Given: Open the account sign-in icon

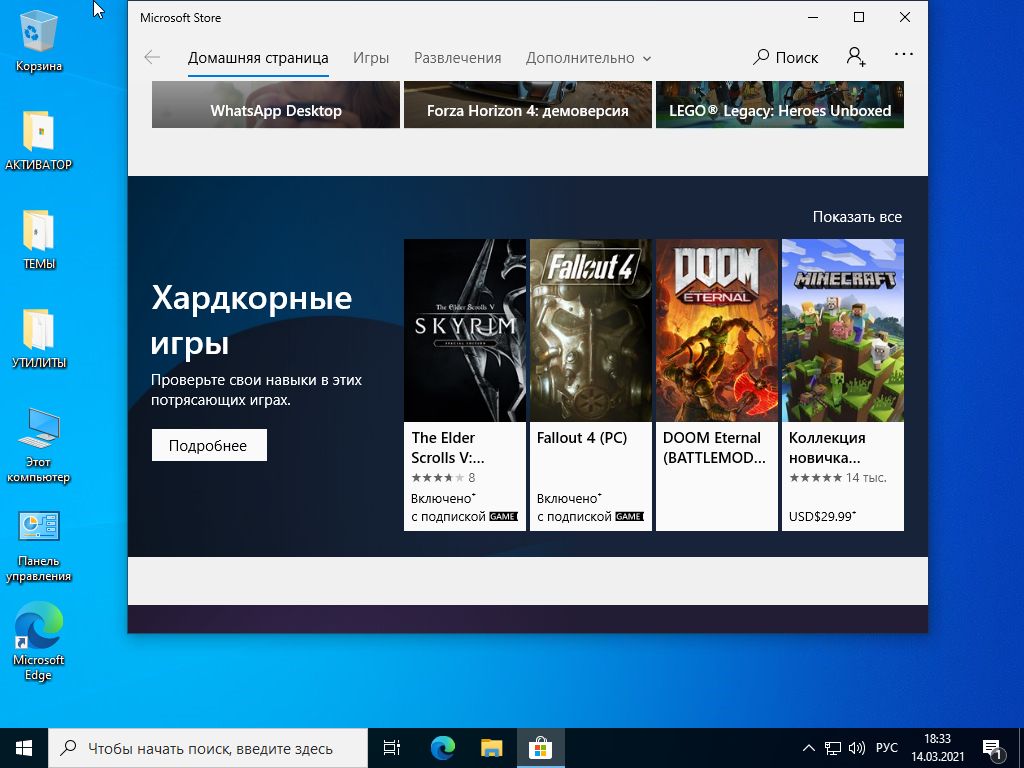Looking at the screenshot, I should pyautogui.click(x=856, y=57).
